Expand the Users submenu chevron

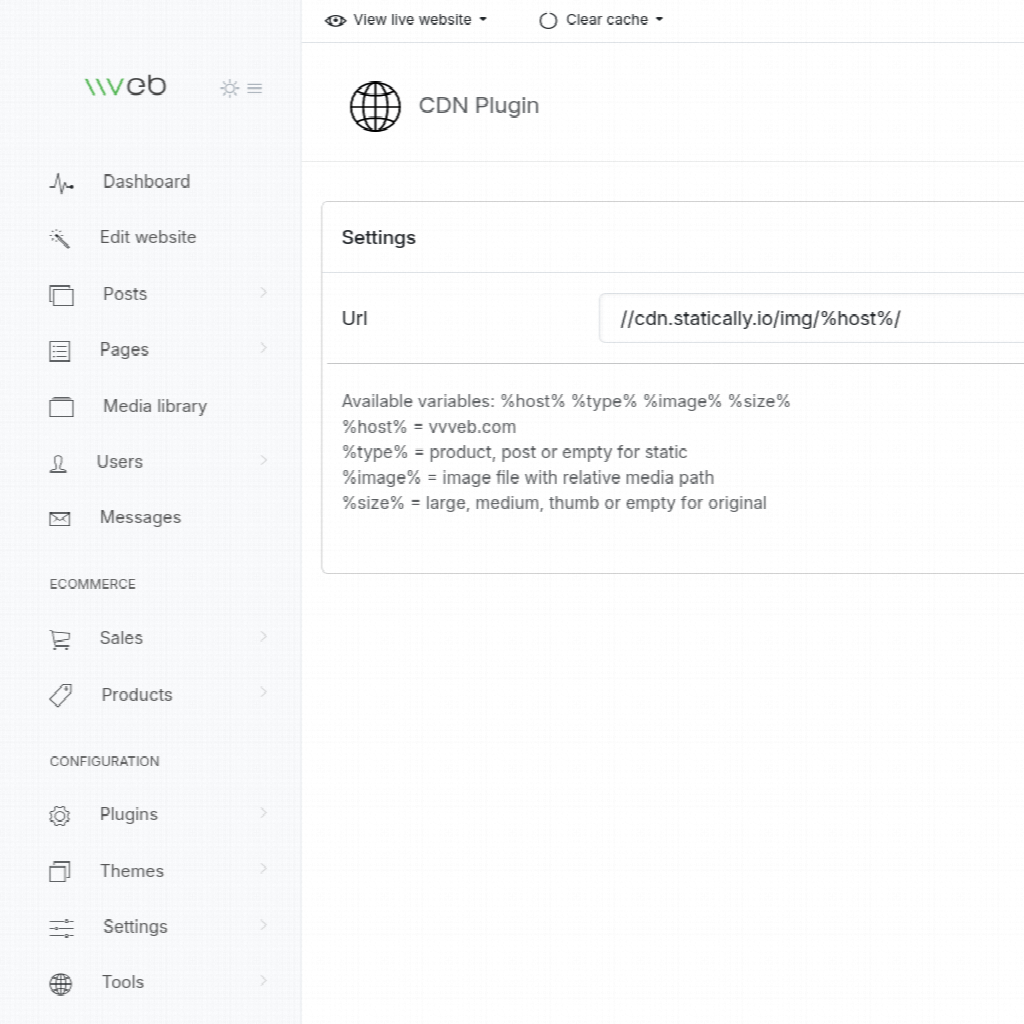pos(264,460)
